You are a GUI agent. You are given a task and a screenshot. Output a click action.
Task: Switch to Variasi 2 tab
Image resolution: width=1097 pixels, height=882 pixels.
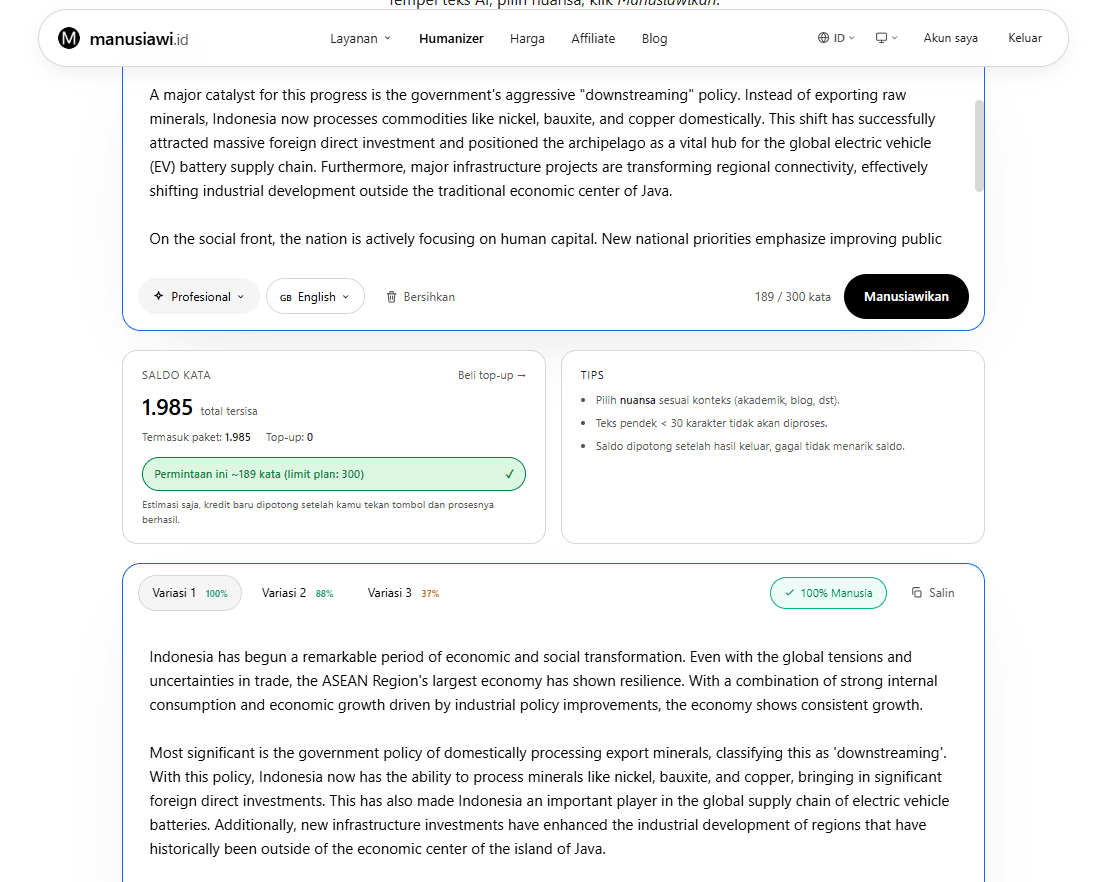point(297,593)
